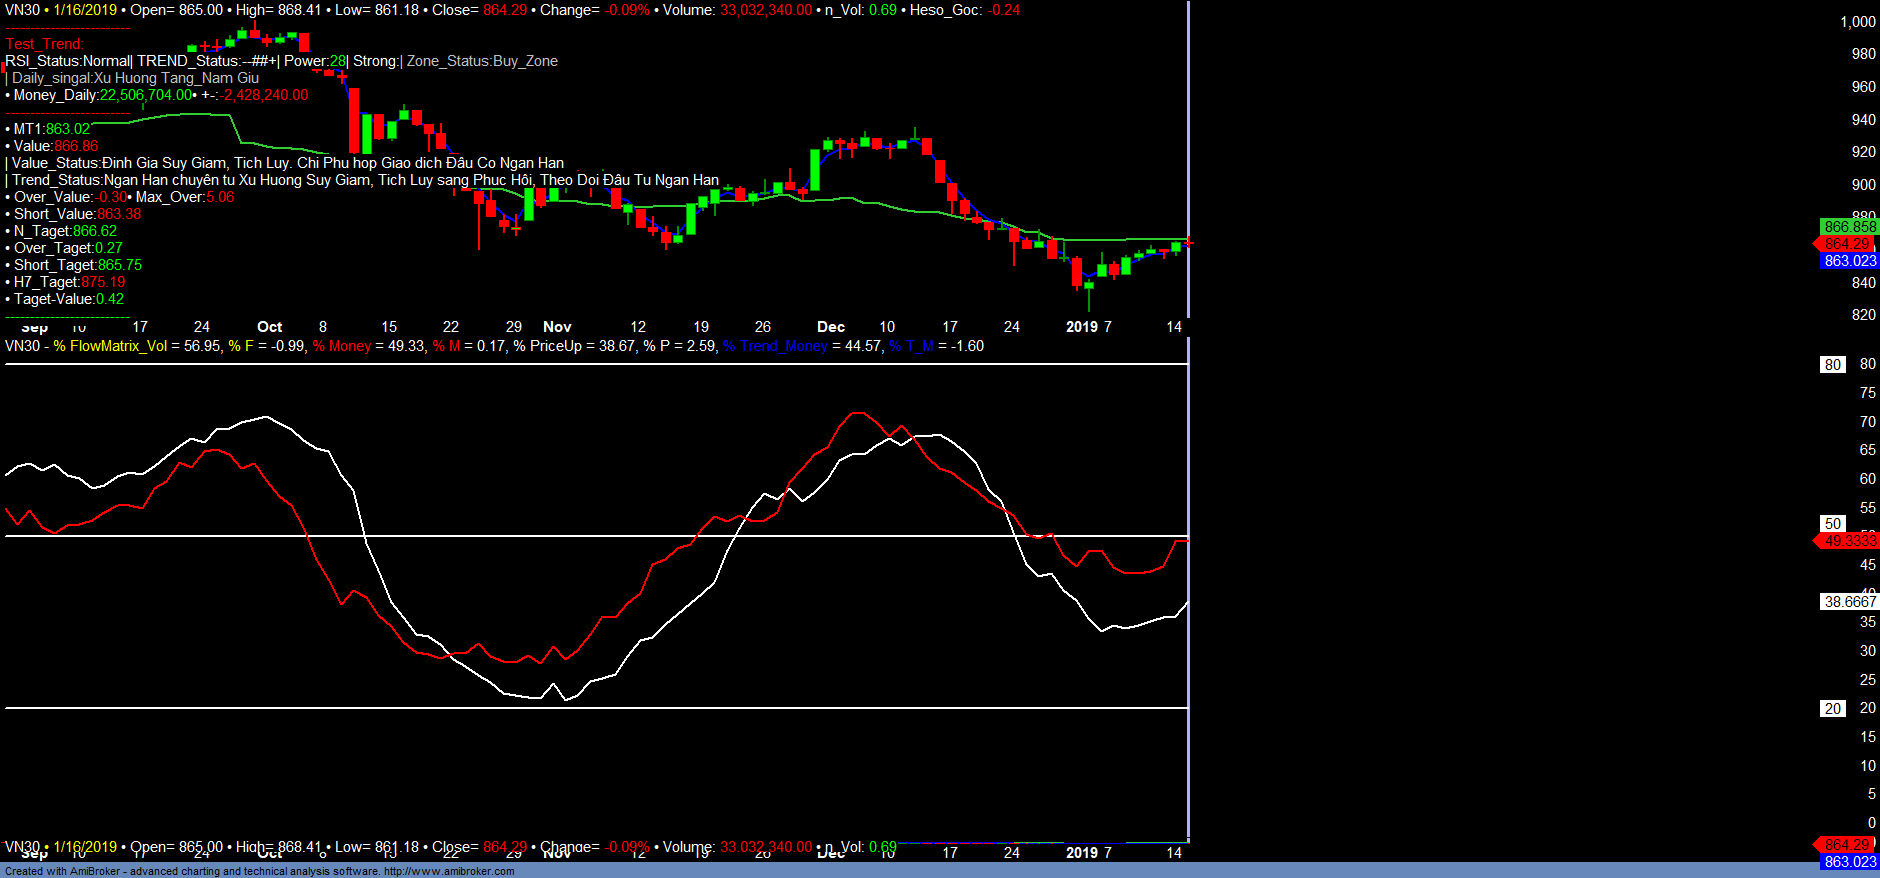Viewport: 1880px width, 878px height.
Task: Click the Zone_Status:Buy_Zone text
Action: [x=482, y=61]
